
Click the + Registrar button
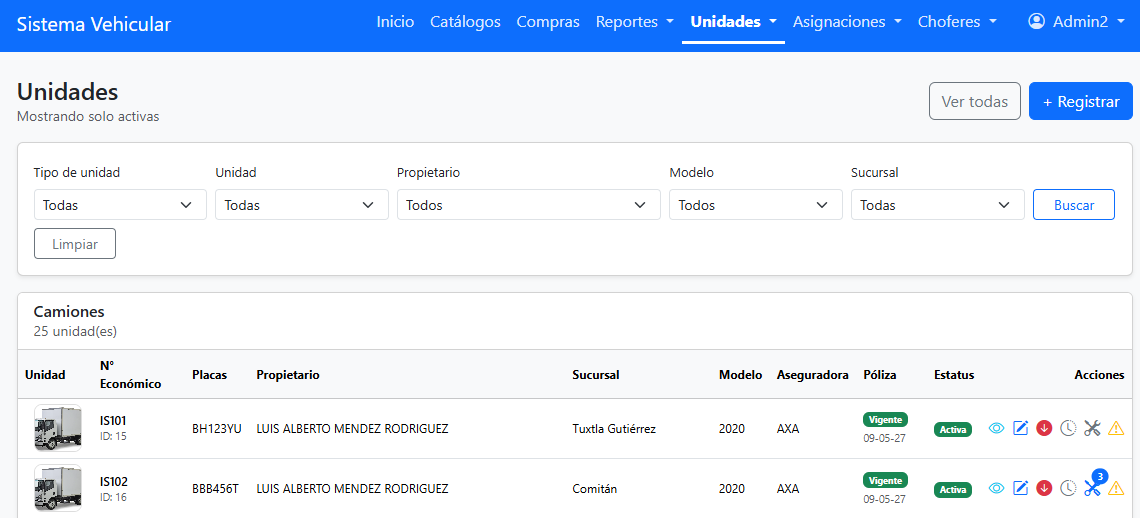pyautogui.click(x=1081, y=101)
